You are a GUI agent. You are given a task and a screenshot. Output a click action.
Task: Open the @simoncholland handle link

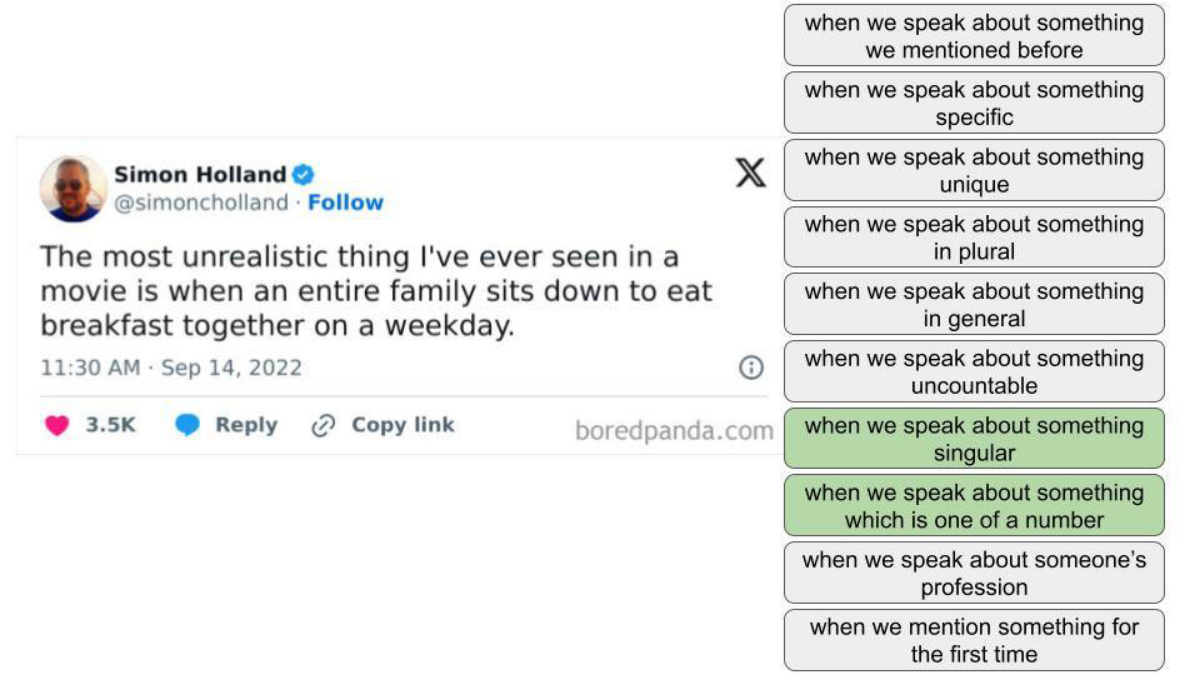tap(201, 202)
